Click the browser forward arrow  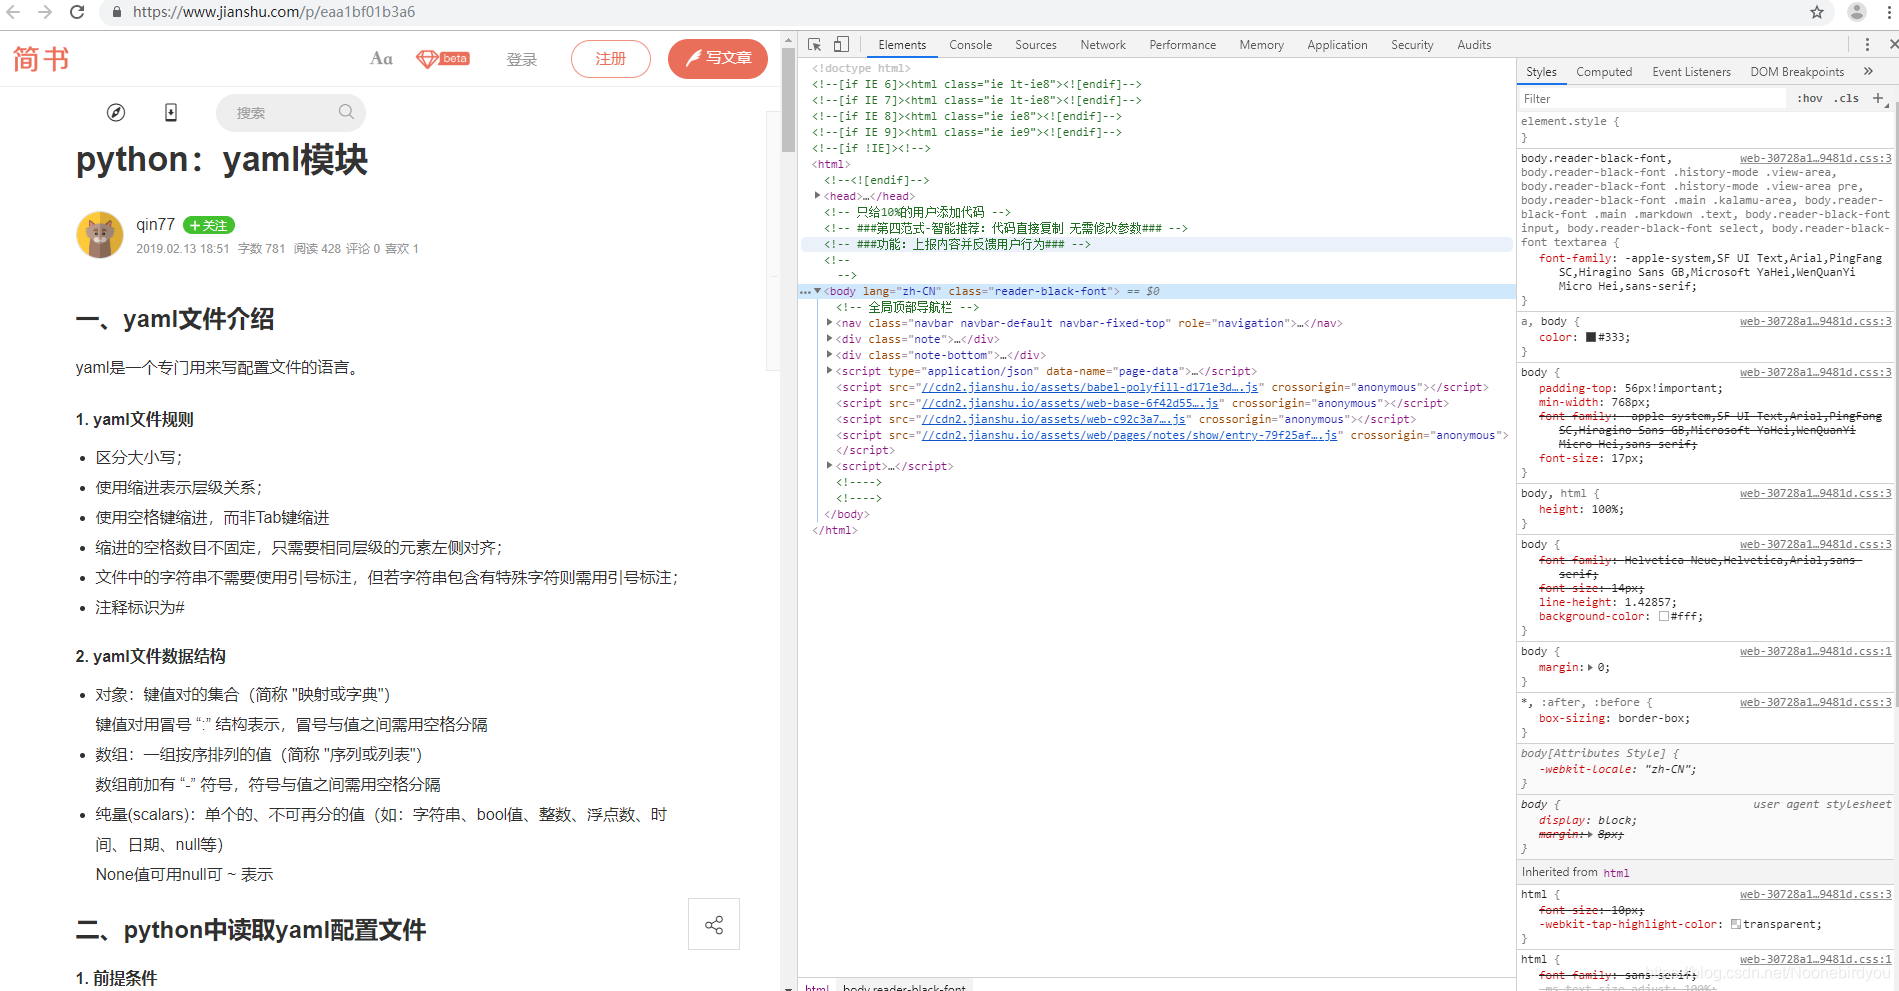click(x=45, y=12)
